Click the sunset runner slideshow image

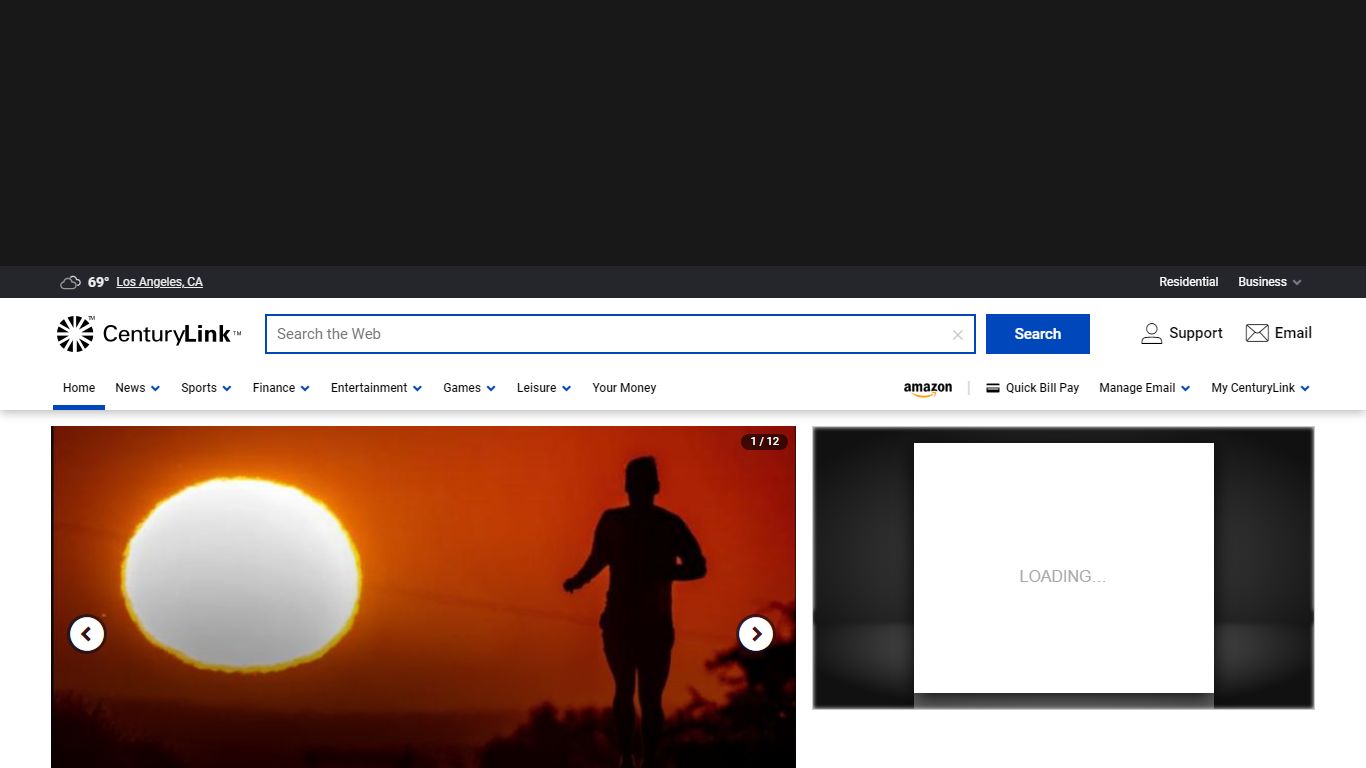(x=423, y=597)
